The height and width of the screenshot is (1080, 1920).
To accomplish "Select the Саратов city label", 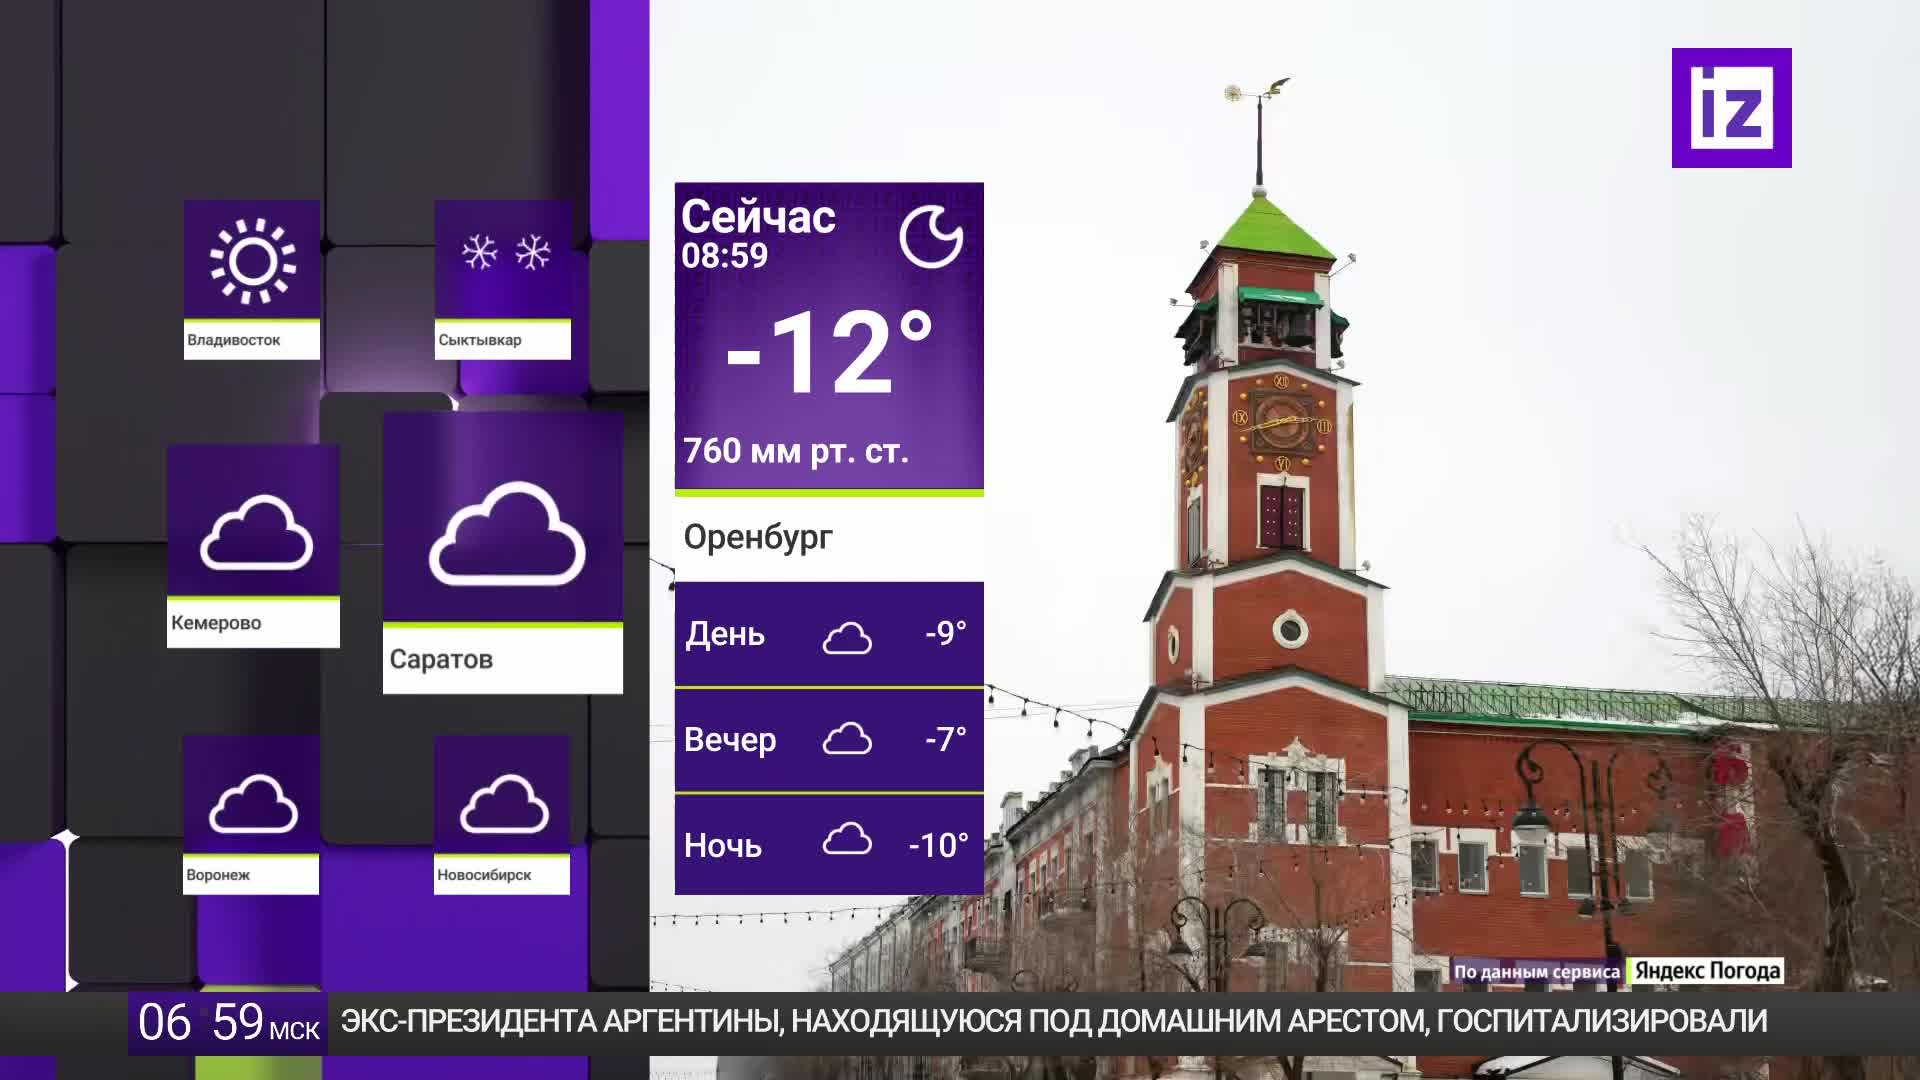I will [x=441, y=659].
